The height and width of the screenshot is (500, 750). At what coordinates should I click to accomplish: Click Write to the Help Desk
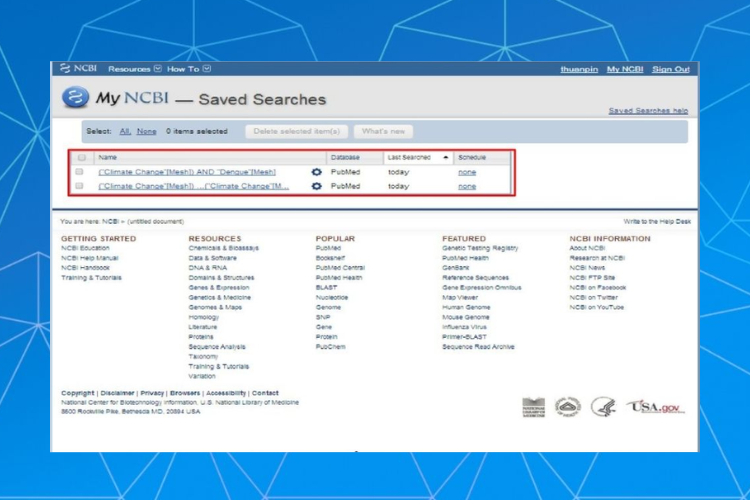point(657,222)
